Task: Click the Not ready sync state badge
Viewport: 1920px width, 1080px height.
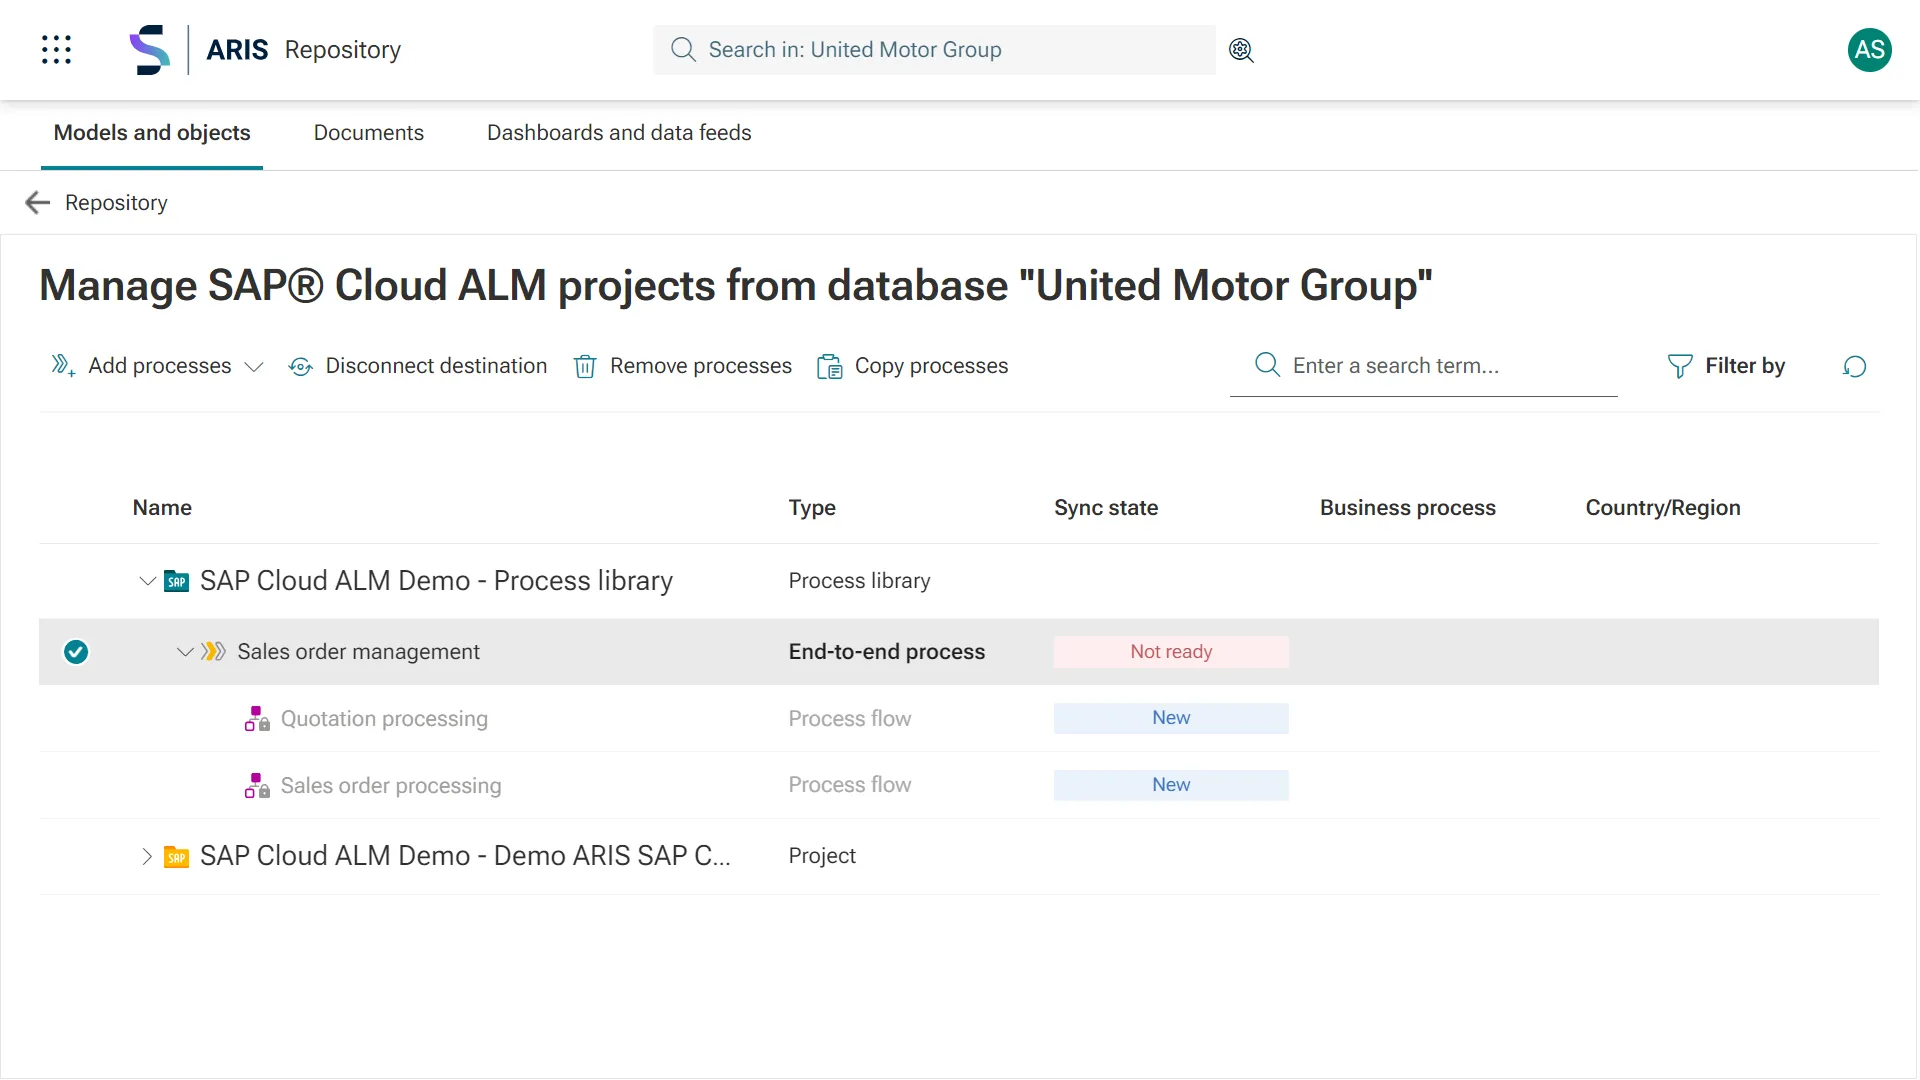Action: point(1171,652)
